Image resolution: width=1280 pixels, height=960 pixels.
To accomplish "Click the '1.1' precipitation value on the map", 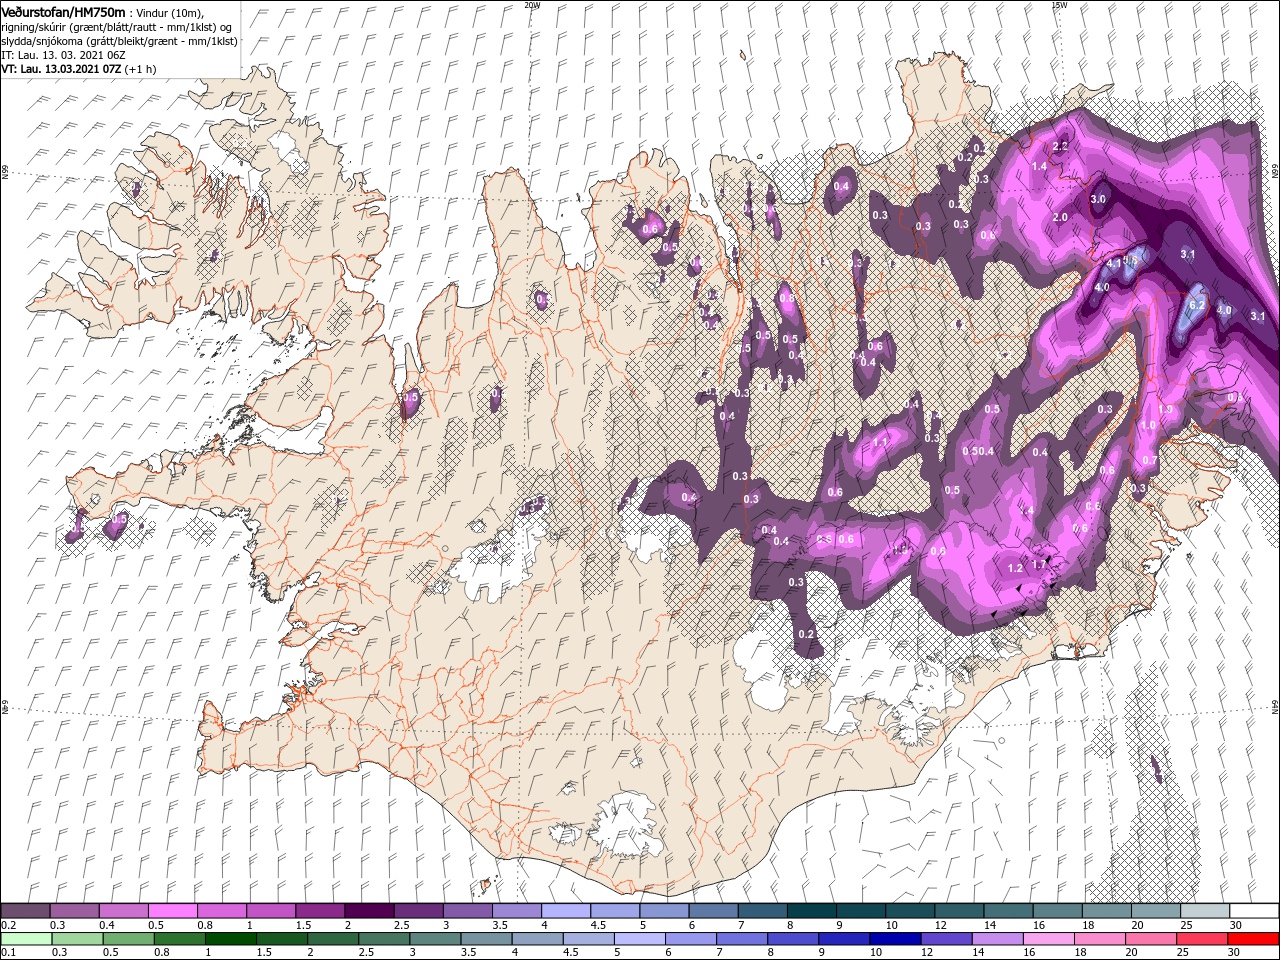I will [x=881, y=442].
